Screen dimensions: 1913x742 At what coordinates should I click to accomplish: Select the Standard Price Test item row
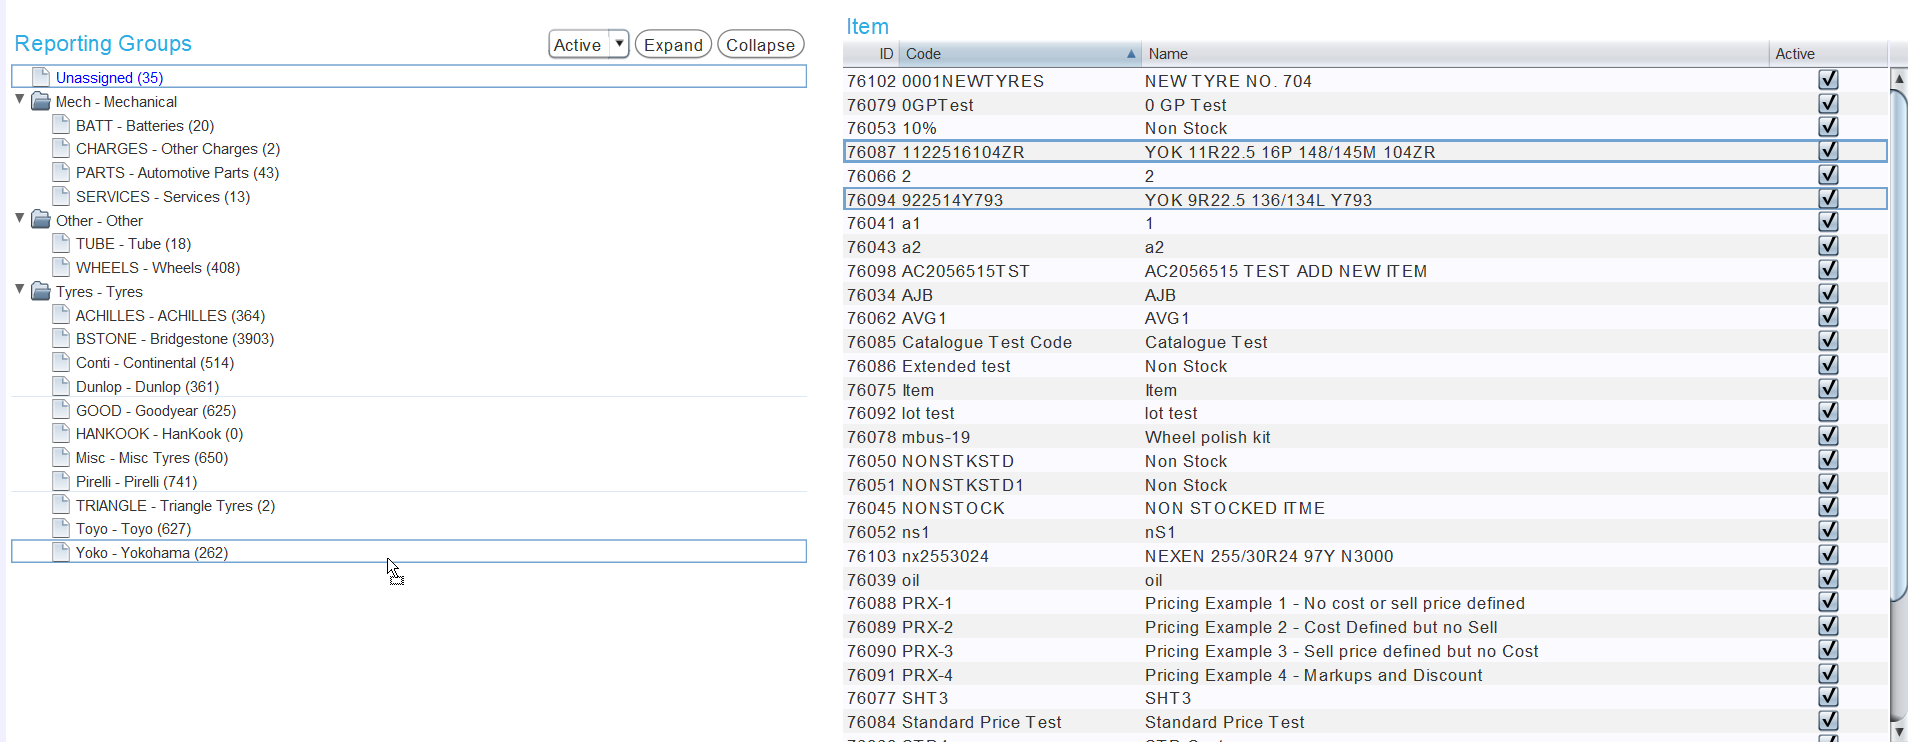pyautogui.click(x=1365, y=722)
